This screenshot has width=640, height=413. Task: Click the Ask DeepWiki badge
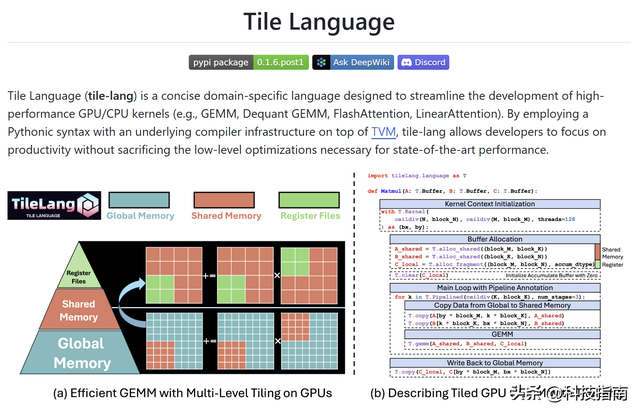point(353,62)
